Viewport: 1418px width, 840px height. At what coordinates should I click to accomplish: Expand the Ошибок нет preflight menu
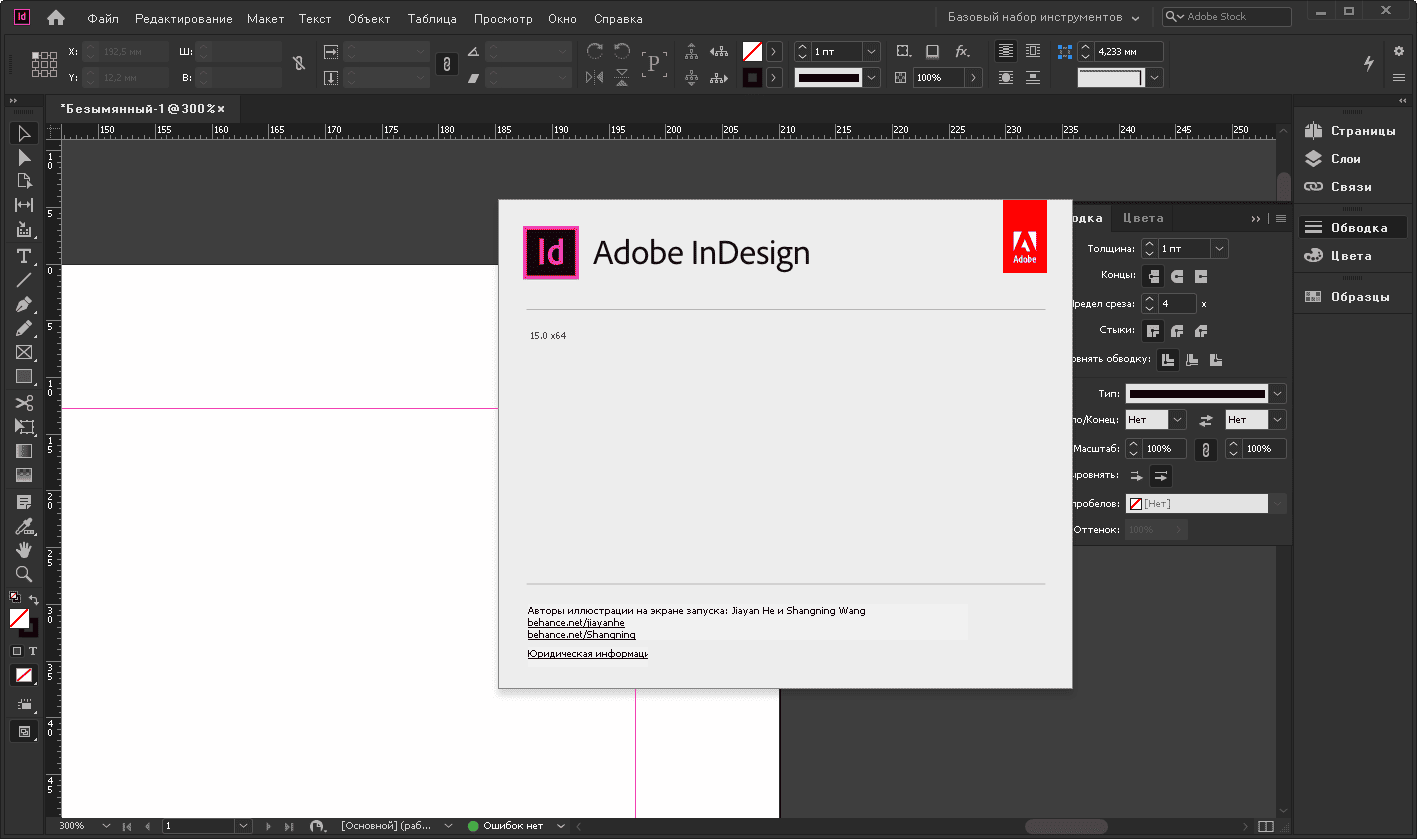(561, 827)
